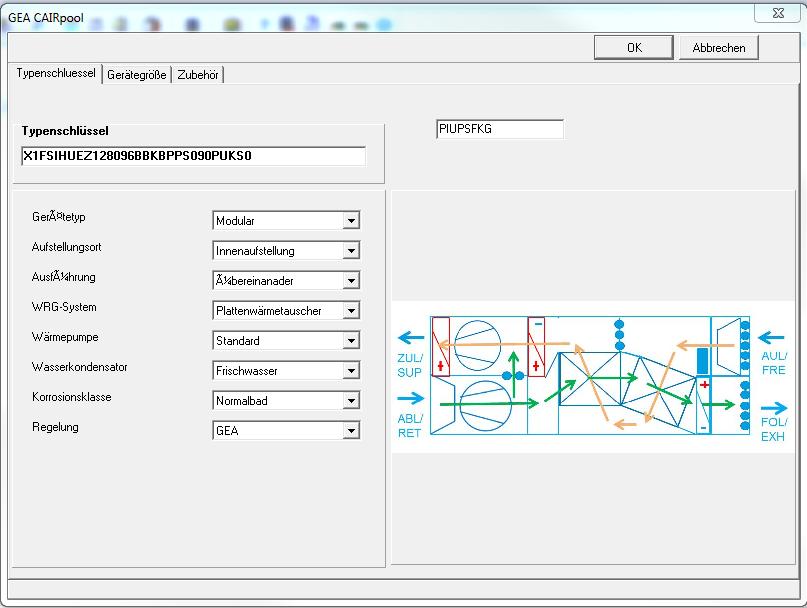Open the Korrosionsklasse dropdown arrow
Viewport: 807px width, 608px height.
351,400
